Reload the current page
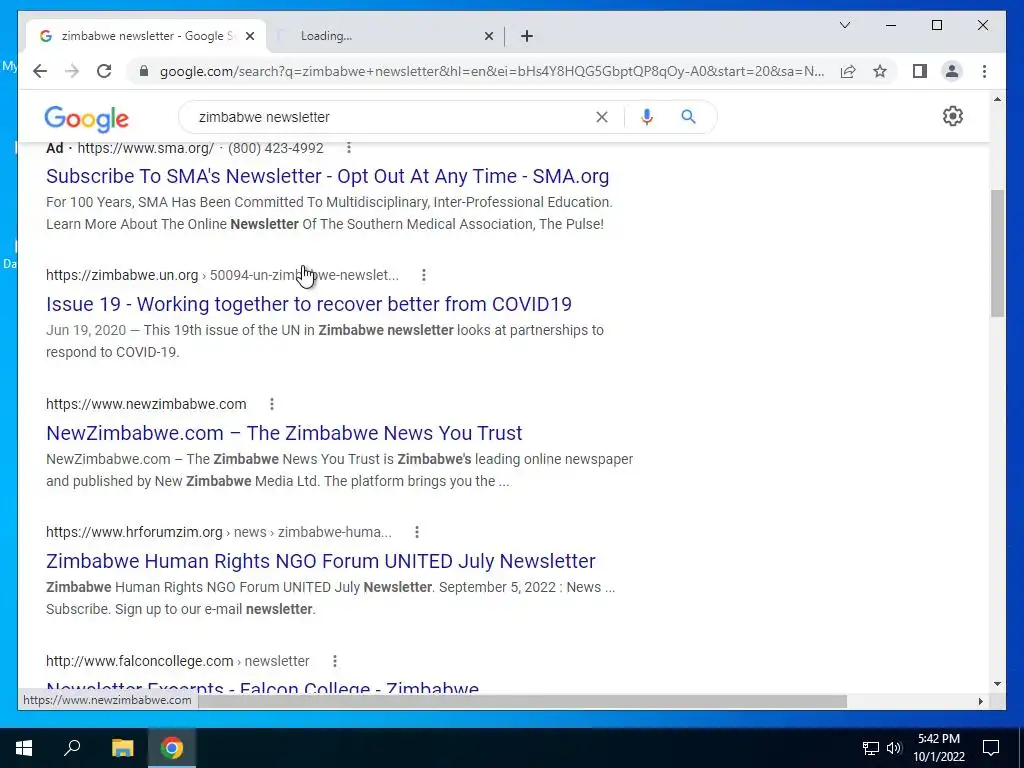 104,71
